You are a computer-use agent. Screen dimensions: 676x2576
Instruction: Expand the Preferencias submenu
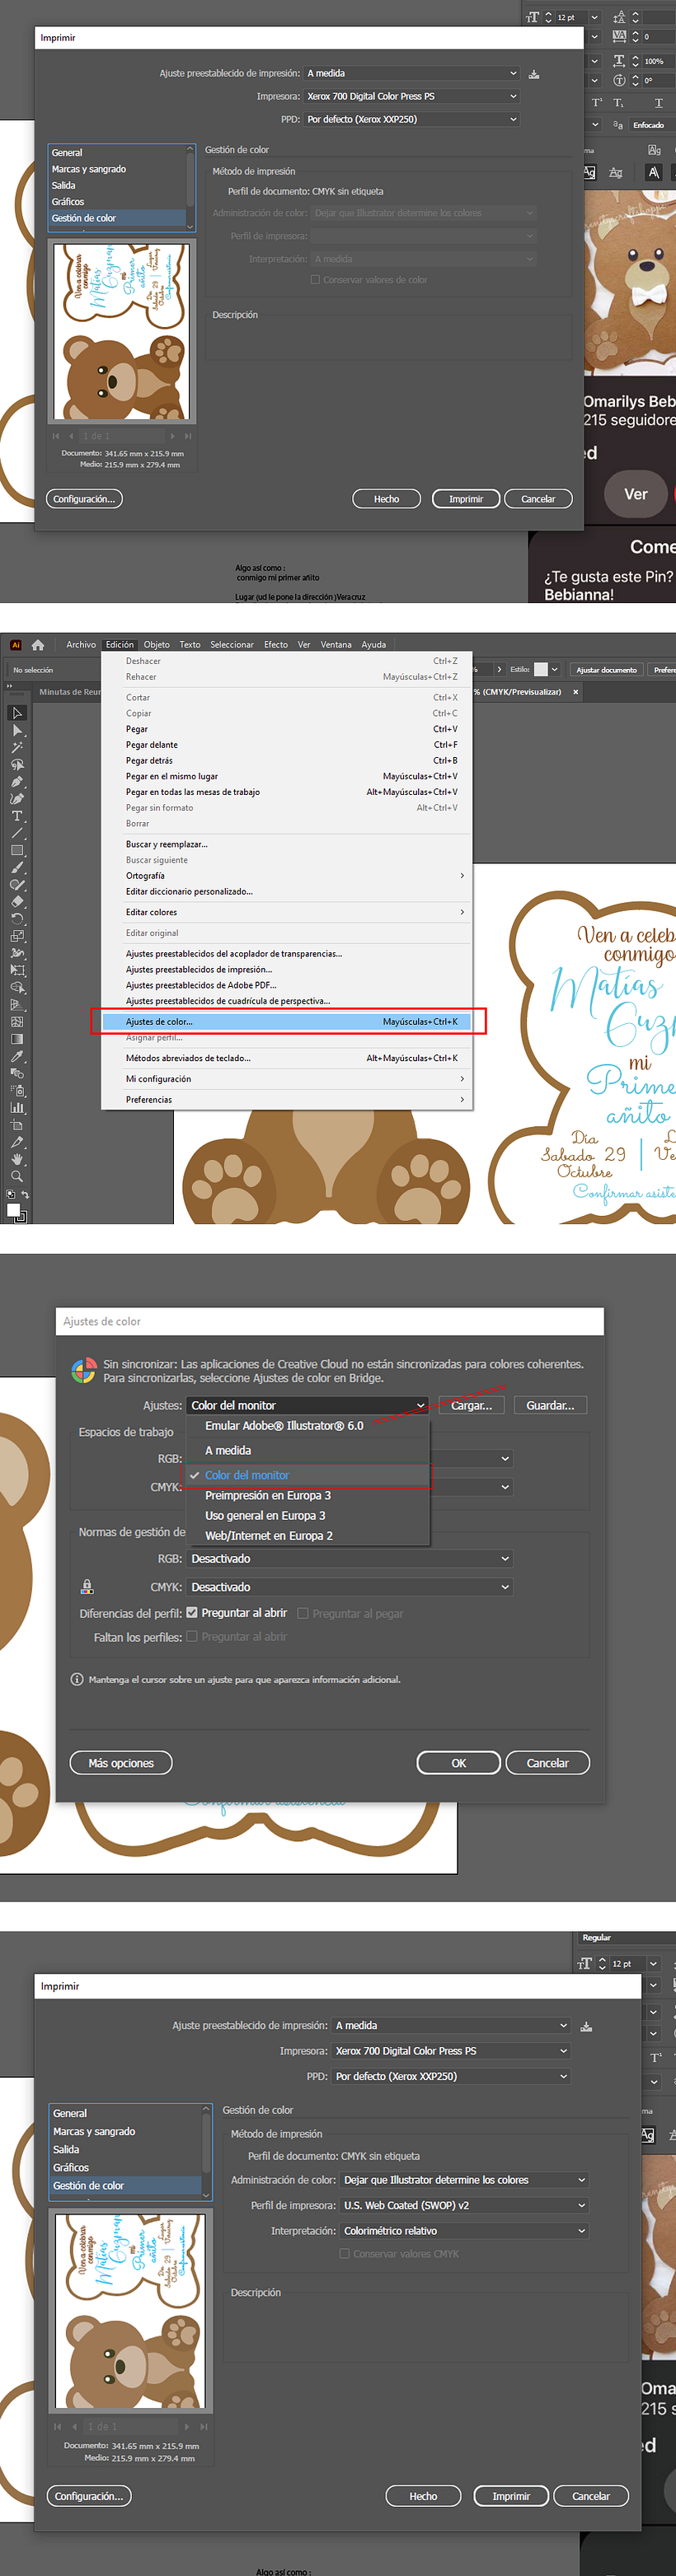coord(462,1100)
